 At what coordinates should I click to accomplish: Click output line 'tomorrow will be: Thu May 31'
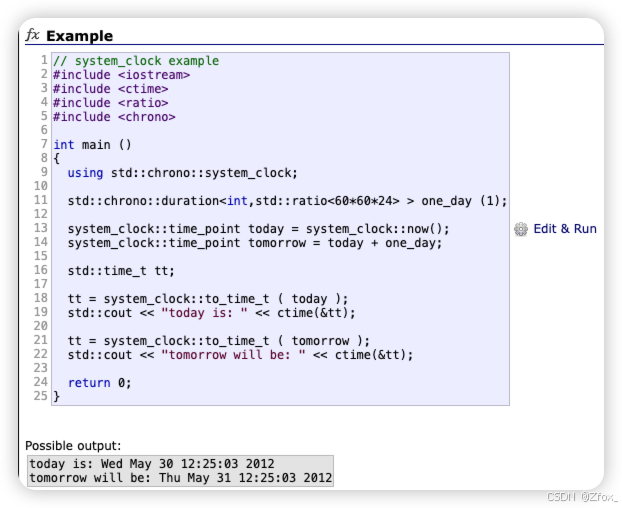point(181,478)
